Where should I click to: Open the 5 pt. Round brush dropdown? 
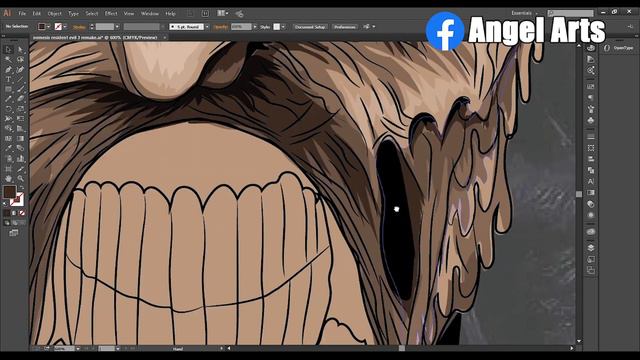click(207, 27)
